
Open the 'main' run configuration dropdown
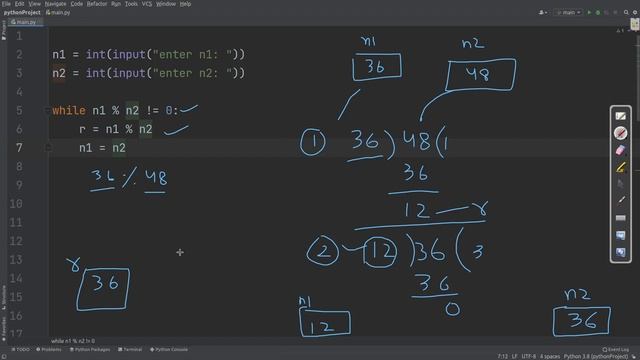(x=568, y=13)
